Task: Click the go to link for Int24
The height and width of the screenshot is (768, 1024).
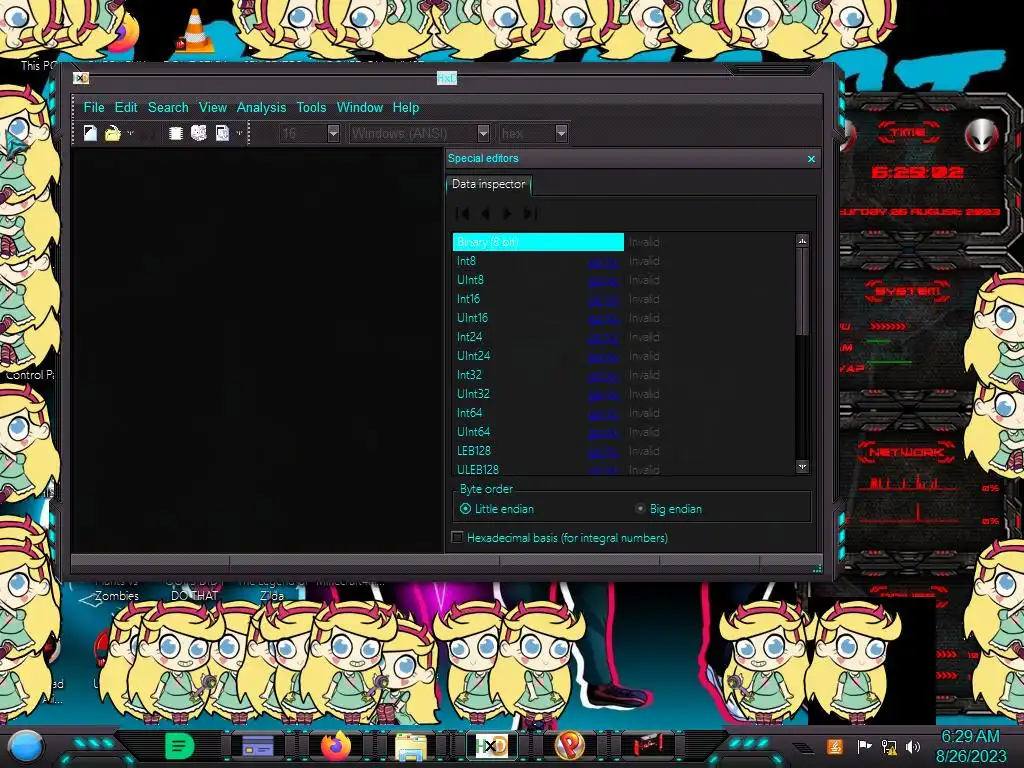Action: 603,338
